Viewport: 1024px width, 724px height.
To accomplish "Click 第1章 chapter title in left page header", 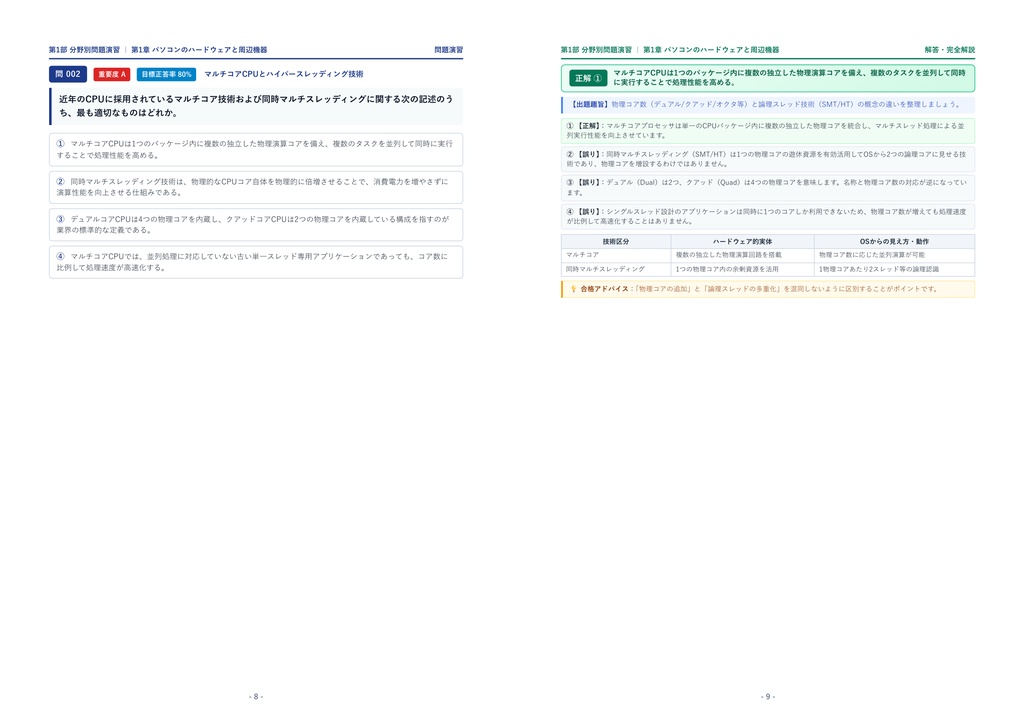I will [199, 50].
